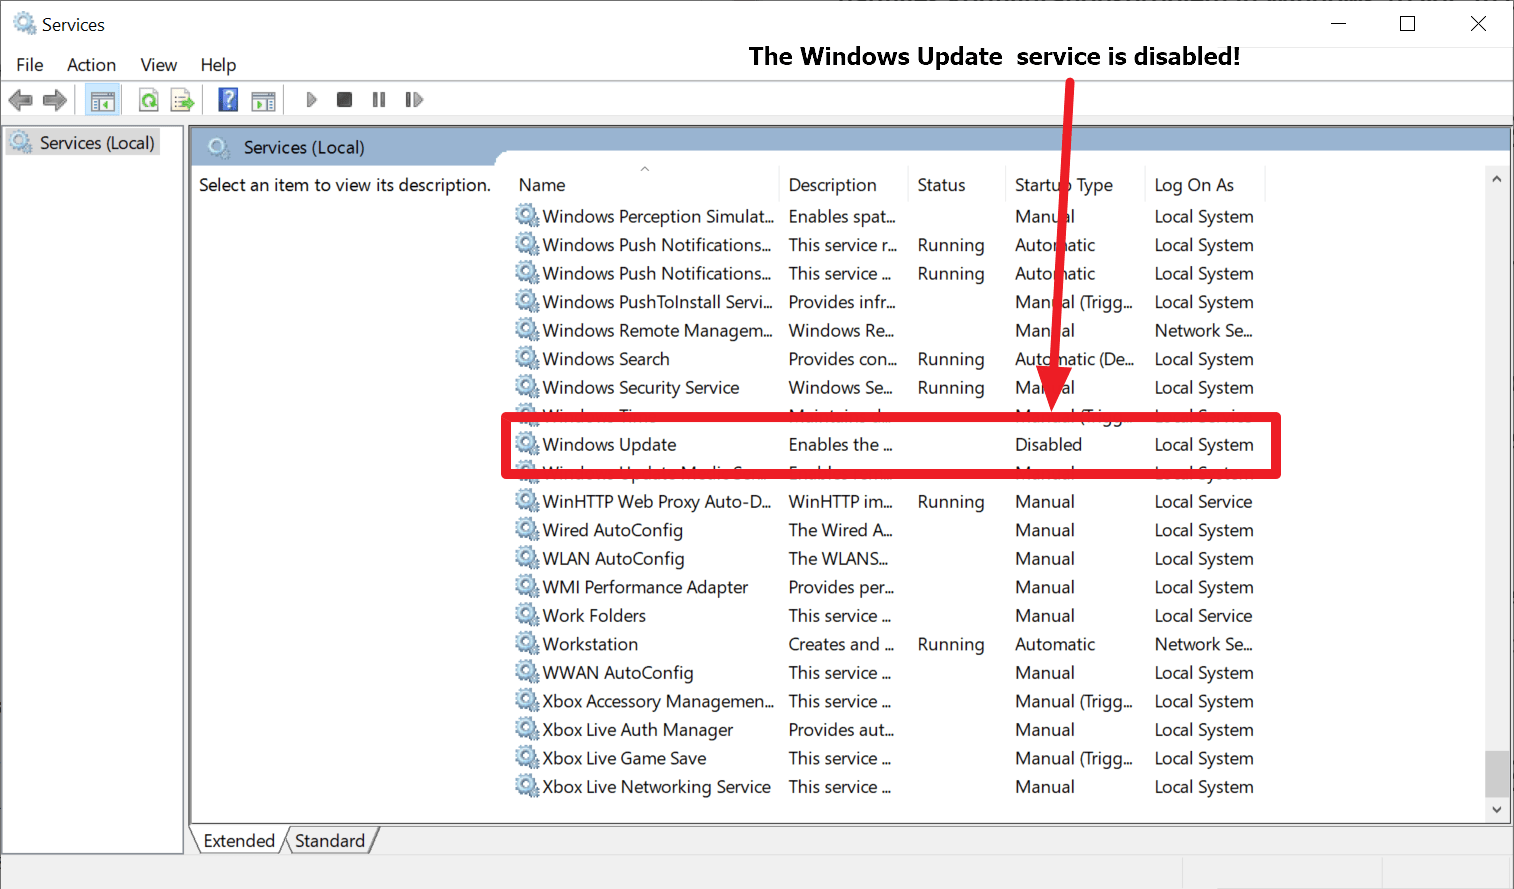The height and width of the screenshot is (889, 1514).
Task: Click 'Creates and ...' description cell
Action: [841, 645]
